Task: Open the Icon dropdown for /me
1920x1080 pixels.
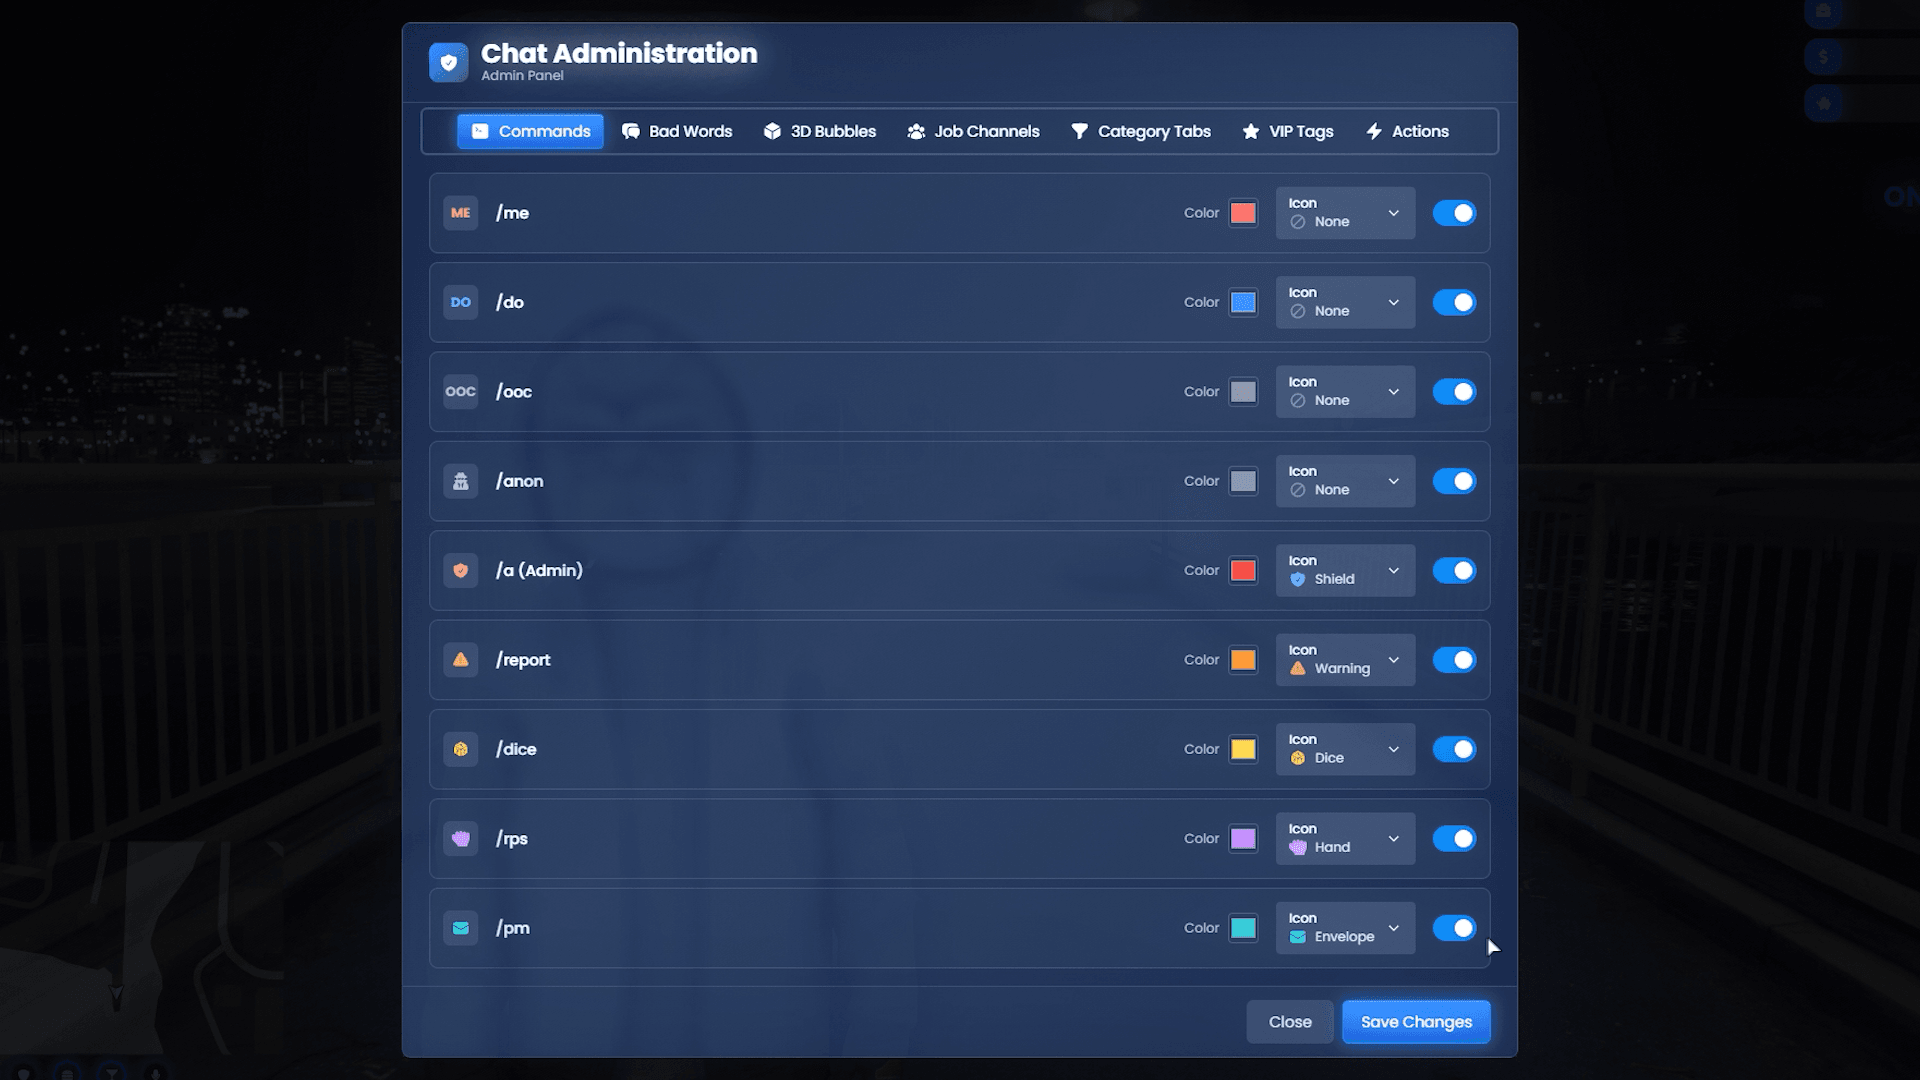Action: coord(1345,213)
